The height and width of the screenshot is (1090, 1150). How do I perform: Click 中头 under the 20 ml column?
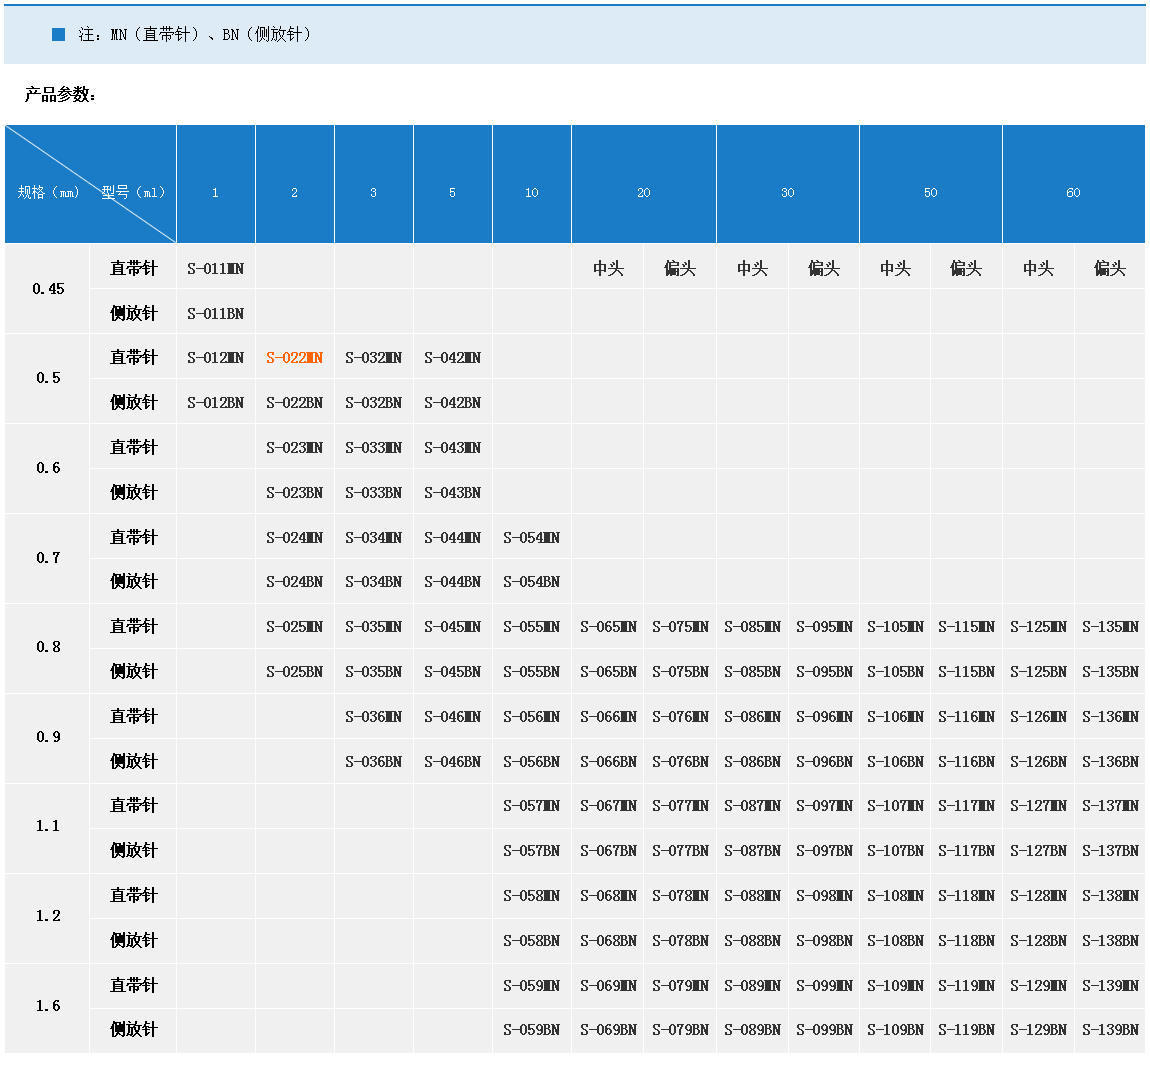tap(608, 268)
